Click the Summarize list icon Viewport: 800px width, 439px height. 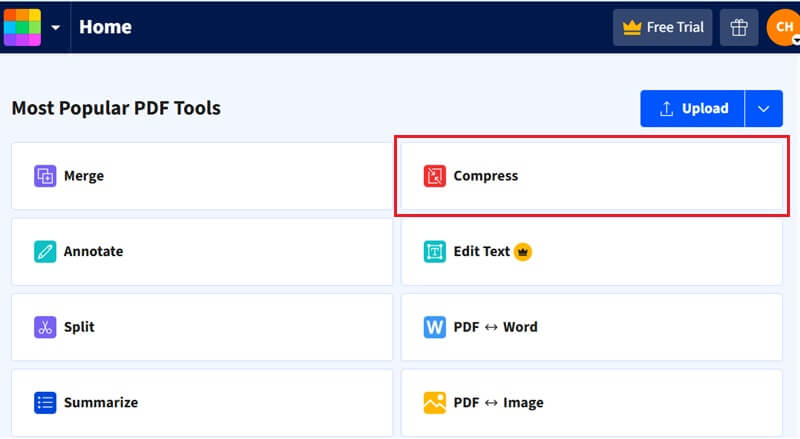[45, 403]
